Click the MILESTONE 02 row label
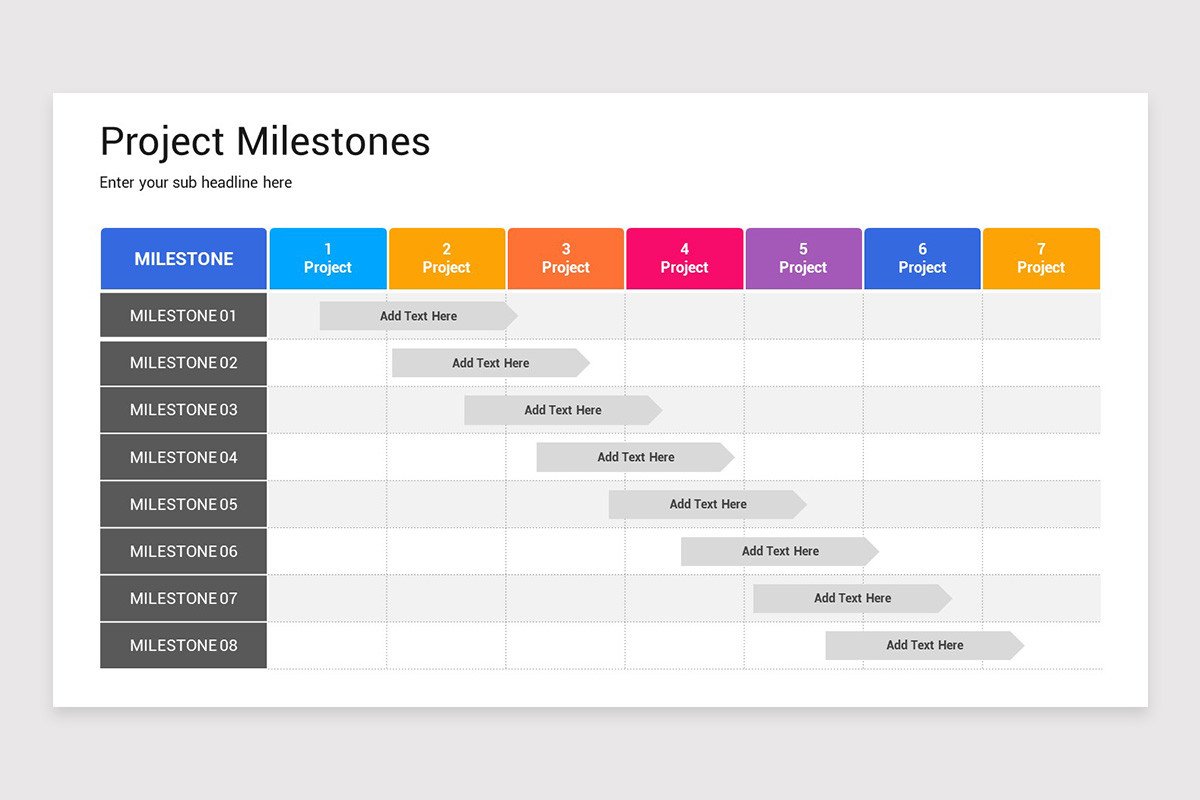Image resolution: width=1200 pixels, height=800 pixels. (x=184, y=363)
